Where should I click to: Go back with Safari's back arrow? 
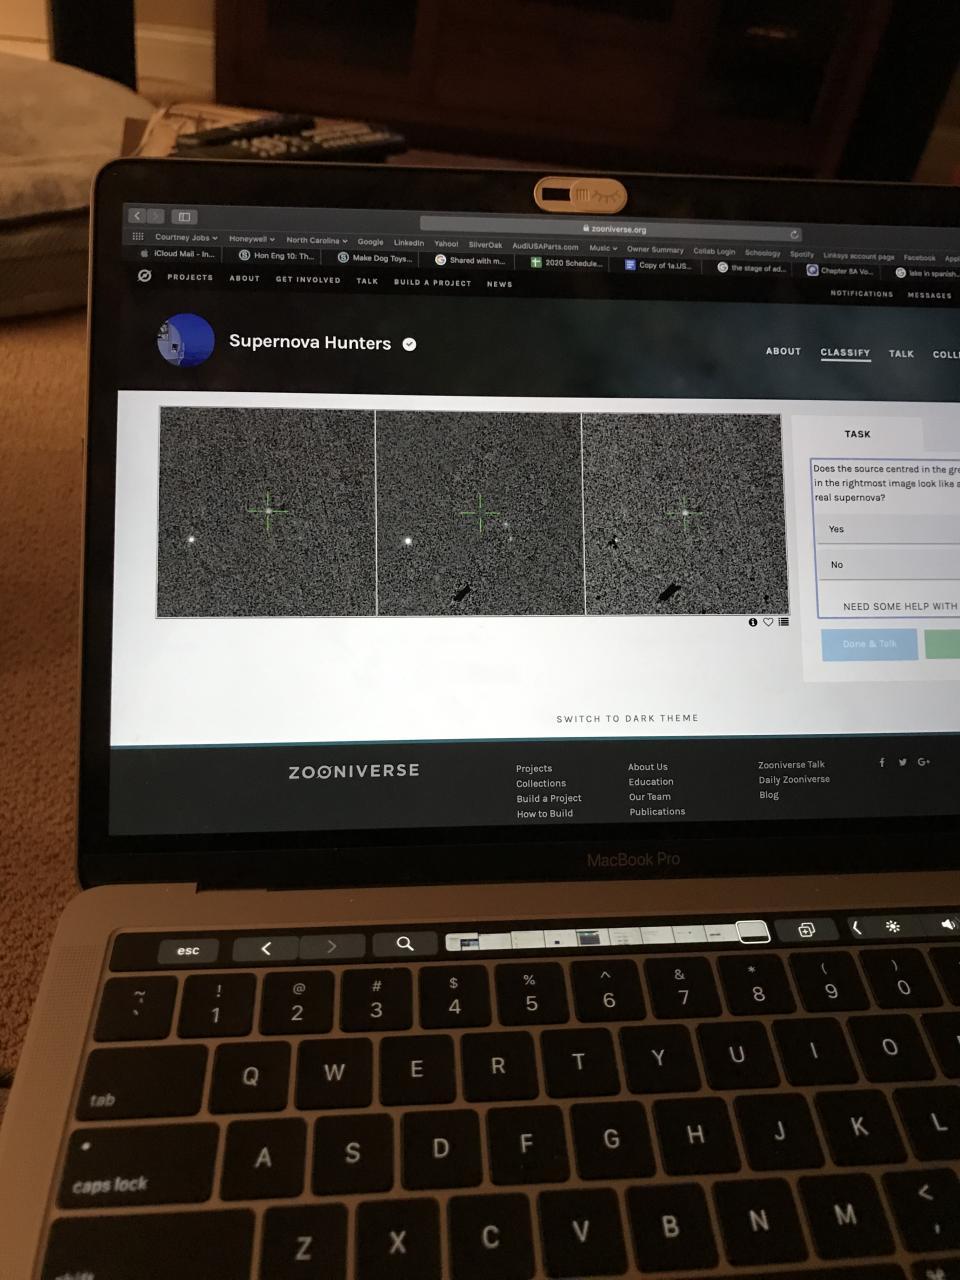[138, 215]
